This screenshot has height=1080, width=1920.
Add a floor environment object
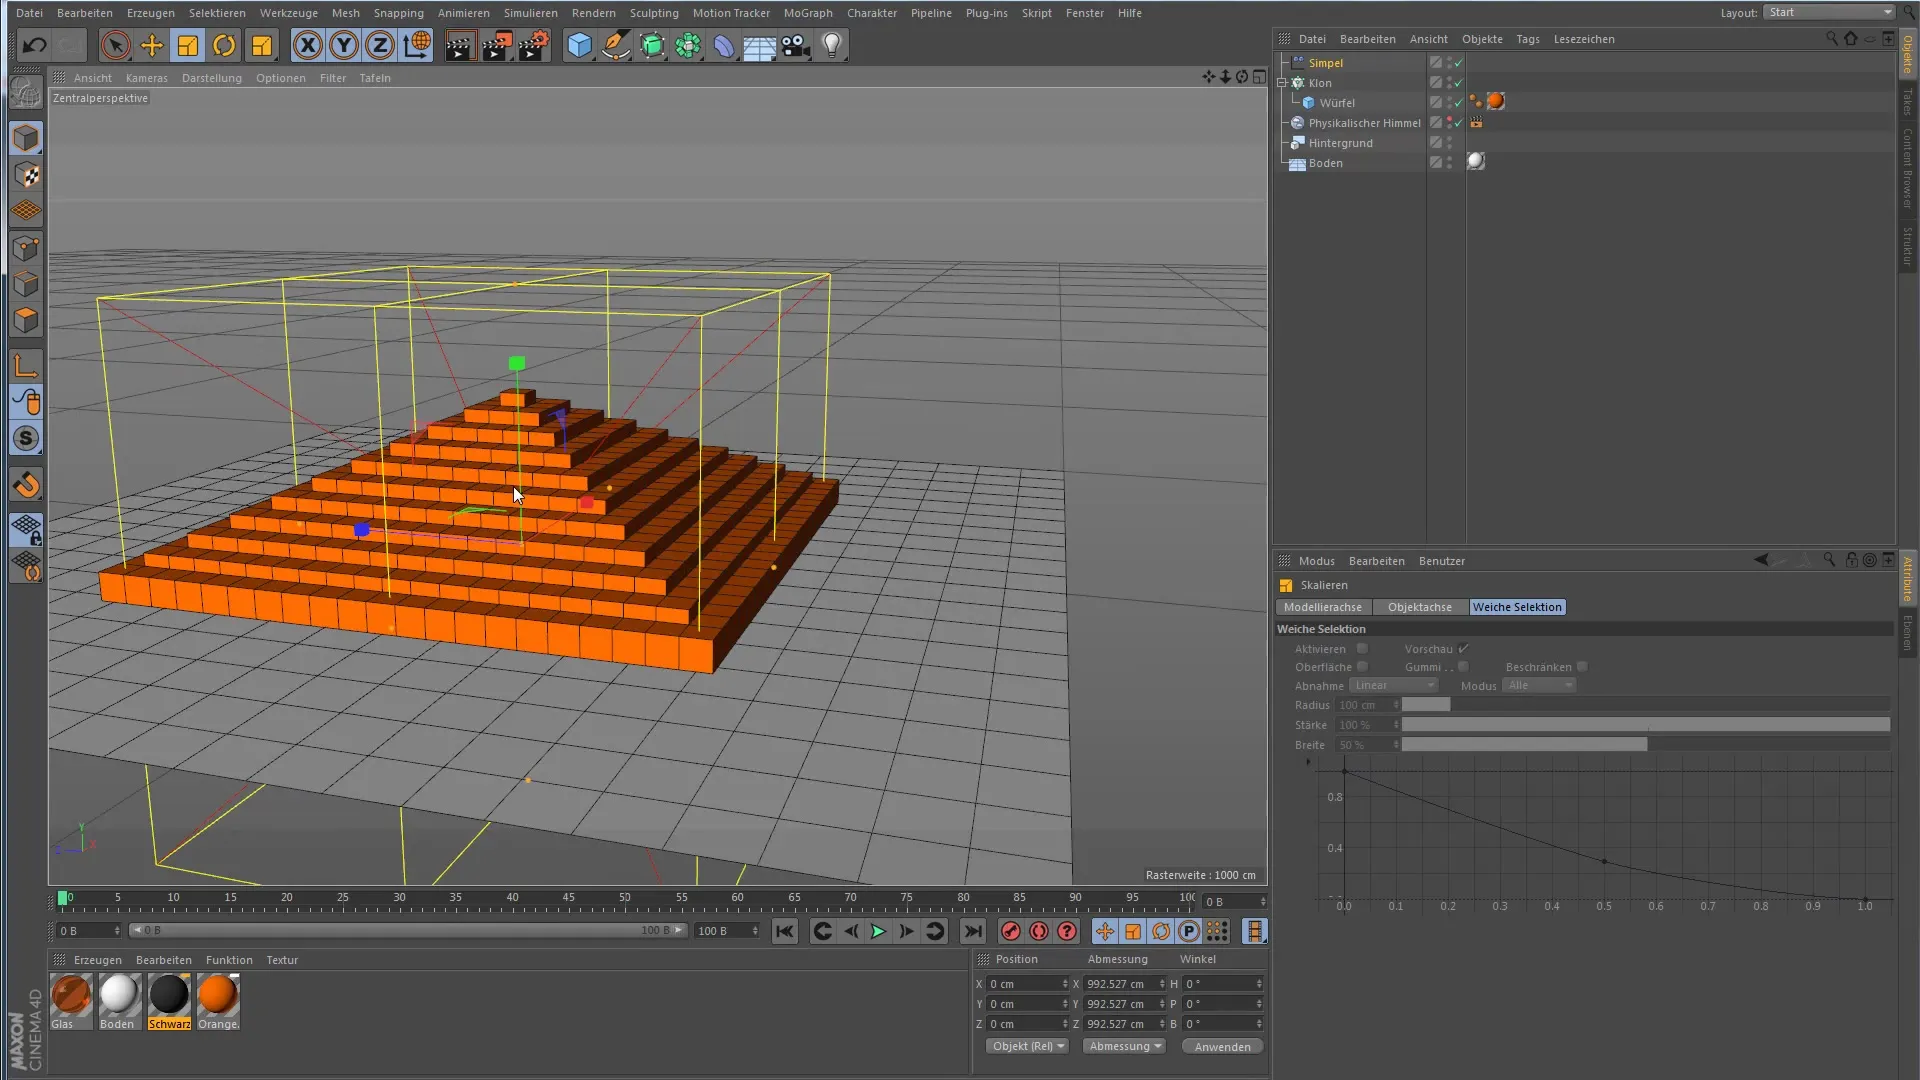coord(760,45)
